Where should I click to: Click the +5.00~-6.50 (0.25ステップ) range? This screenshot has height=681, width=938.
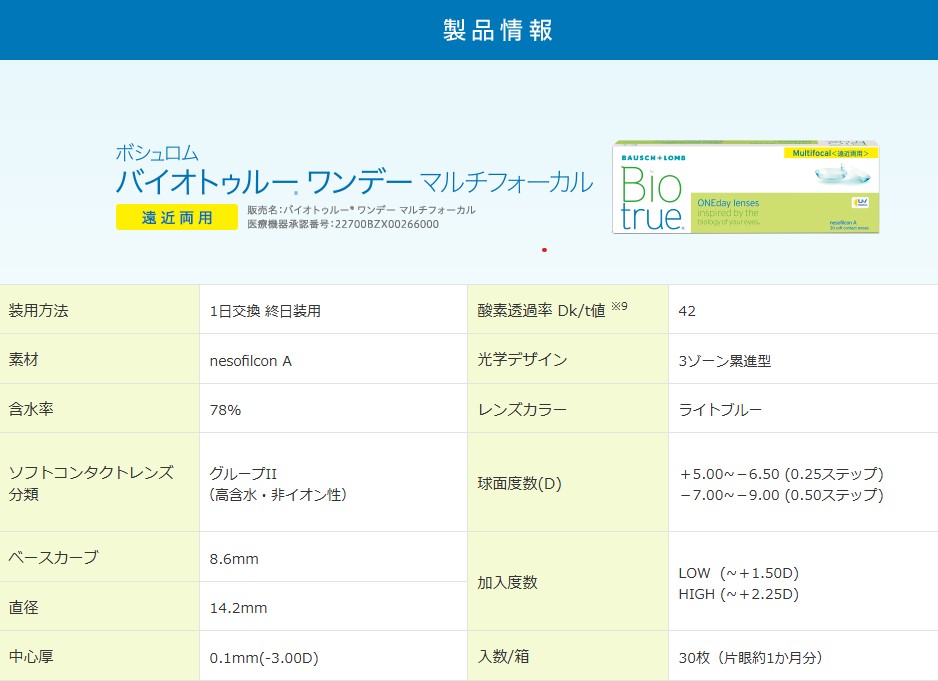coord(781,474)
